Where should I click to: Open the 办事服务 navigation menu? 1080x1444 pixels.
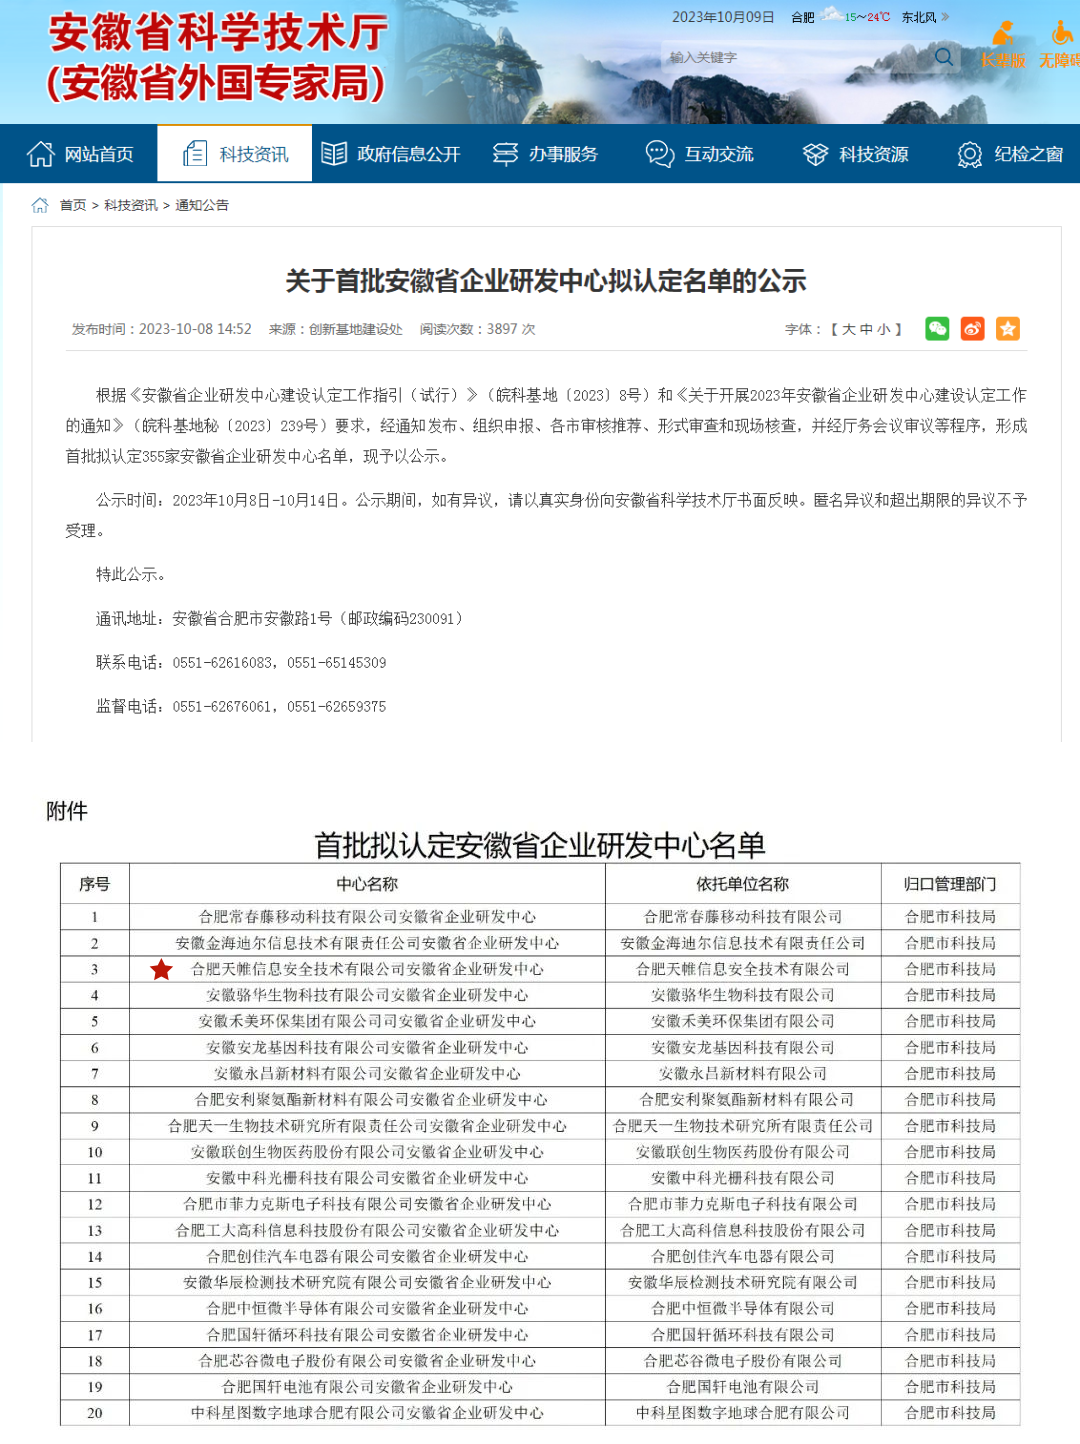(545, 154)
